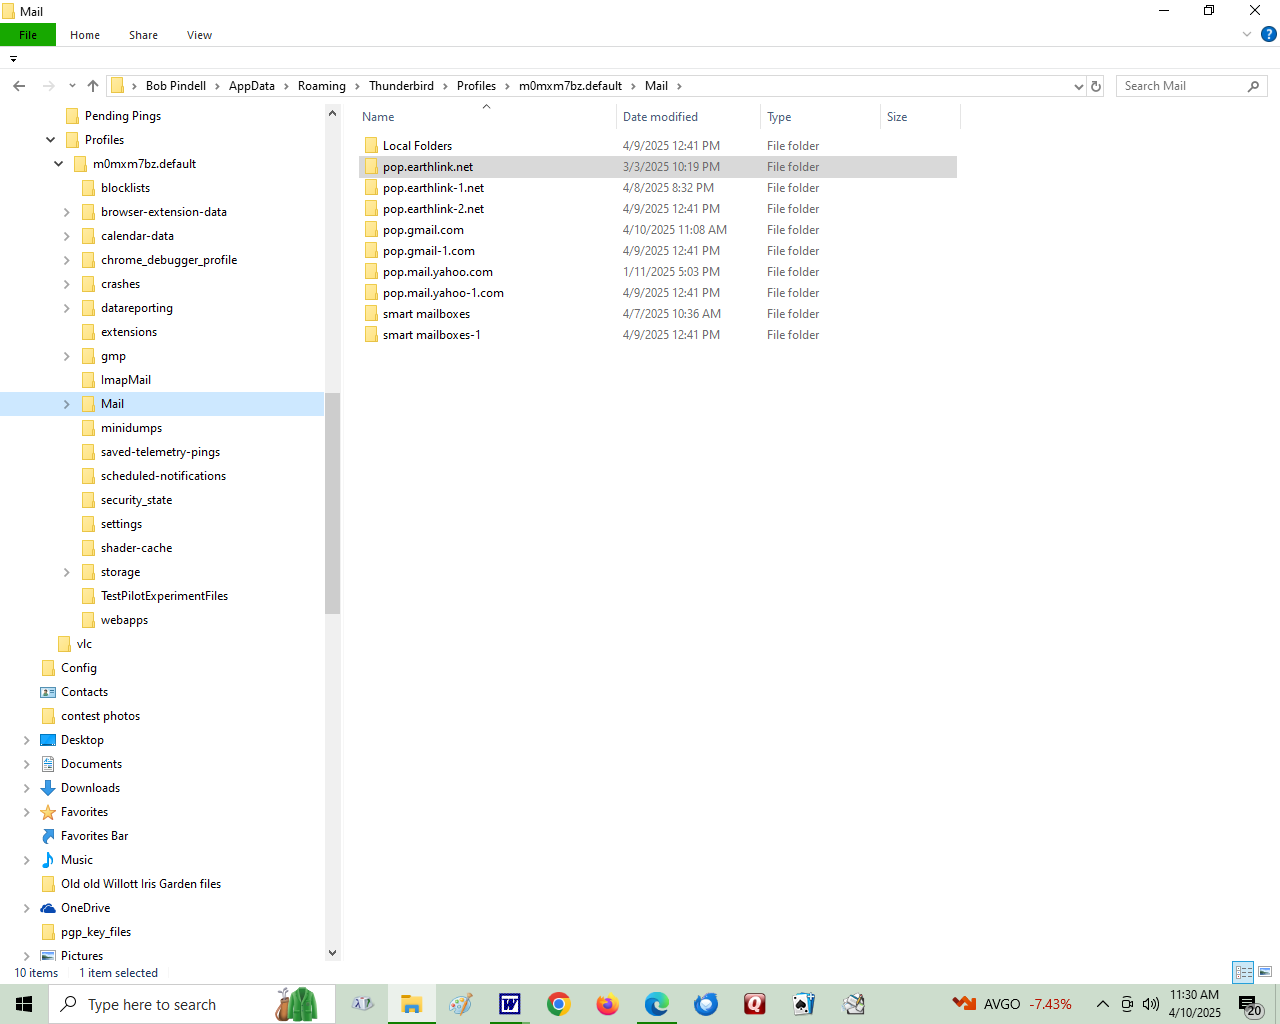Open Firefox from the taskbar
Viewport: 1280px width, 1024px height.
pyautogui.click(x=608, y=1004)
